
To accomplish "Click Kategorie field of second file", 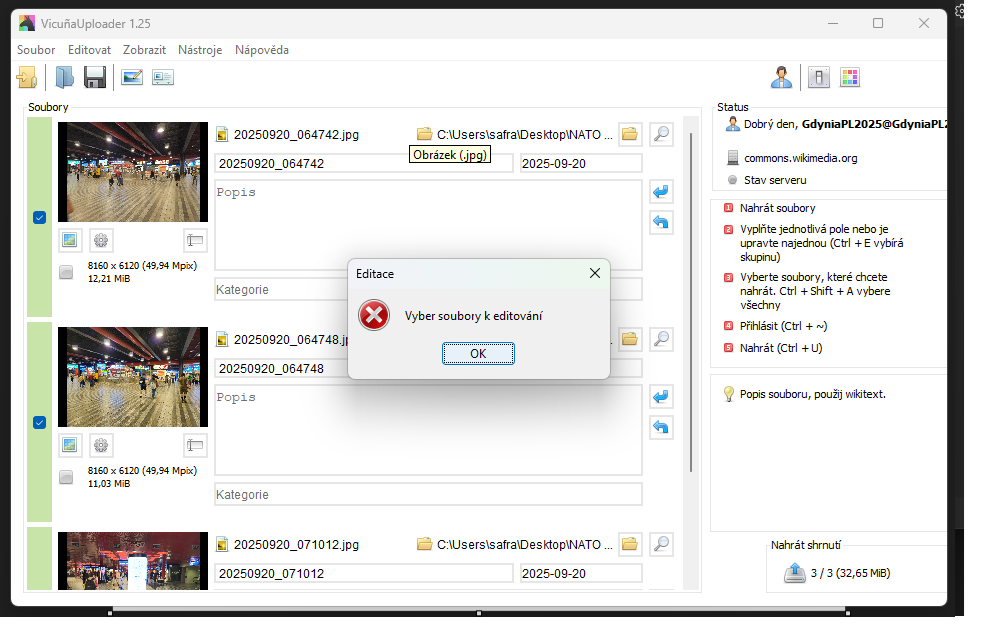I will tap(428, 495).
